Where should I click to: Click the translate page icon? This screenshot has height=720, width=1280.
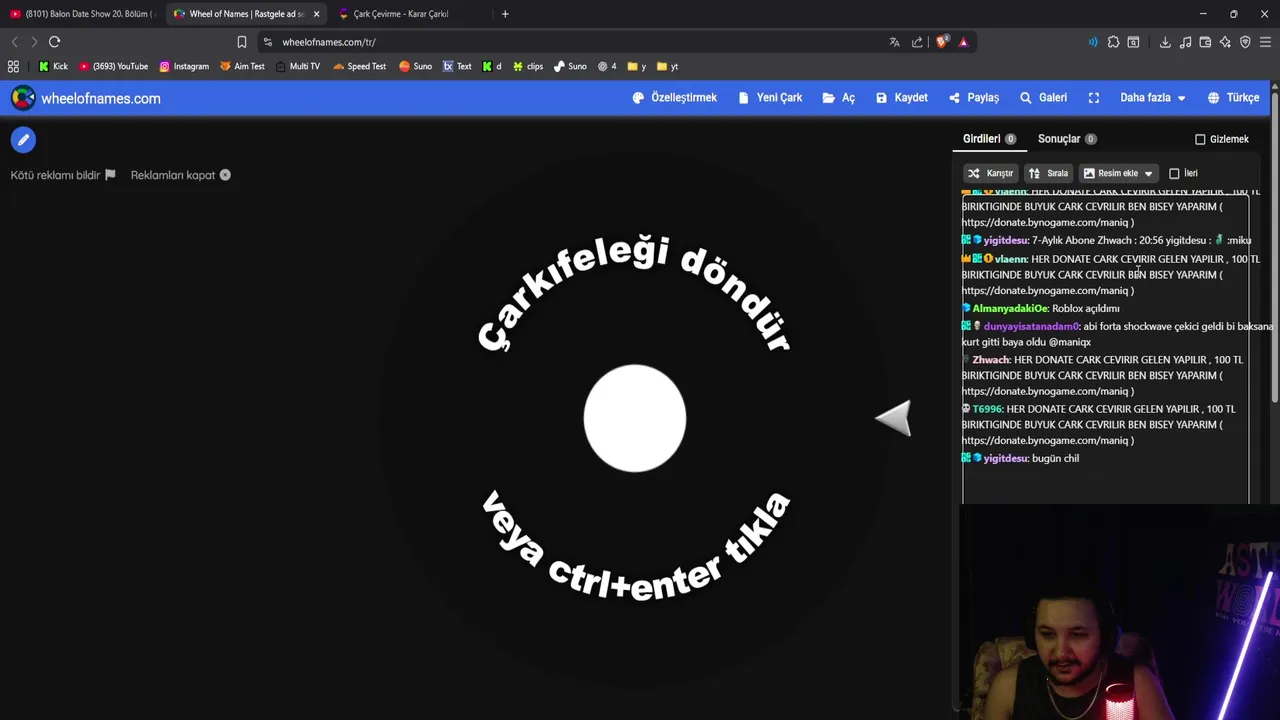coord(894,42)
